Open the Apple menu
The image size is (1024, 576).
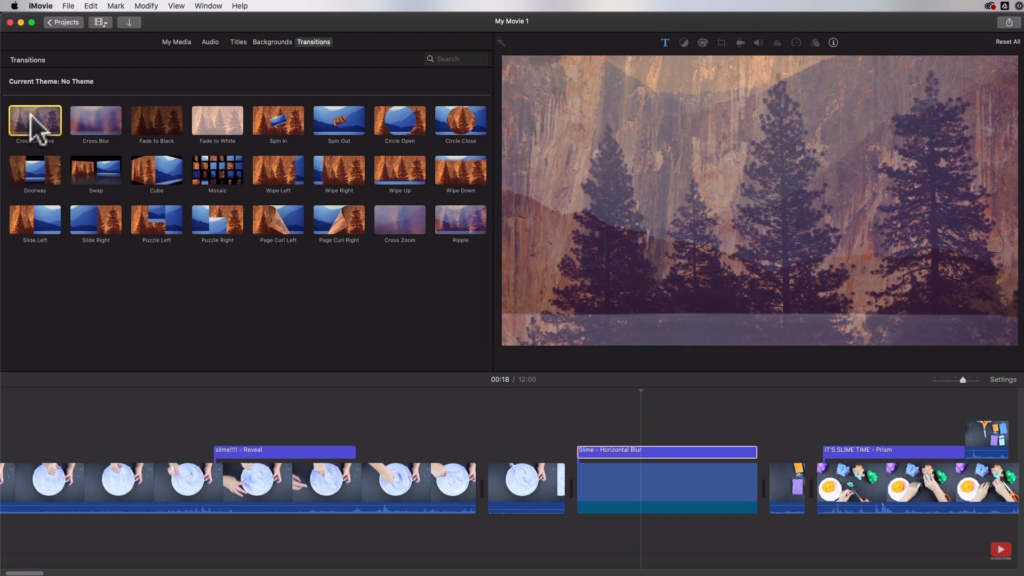[x=14, y=6]
